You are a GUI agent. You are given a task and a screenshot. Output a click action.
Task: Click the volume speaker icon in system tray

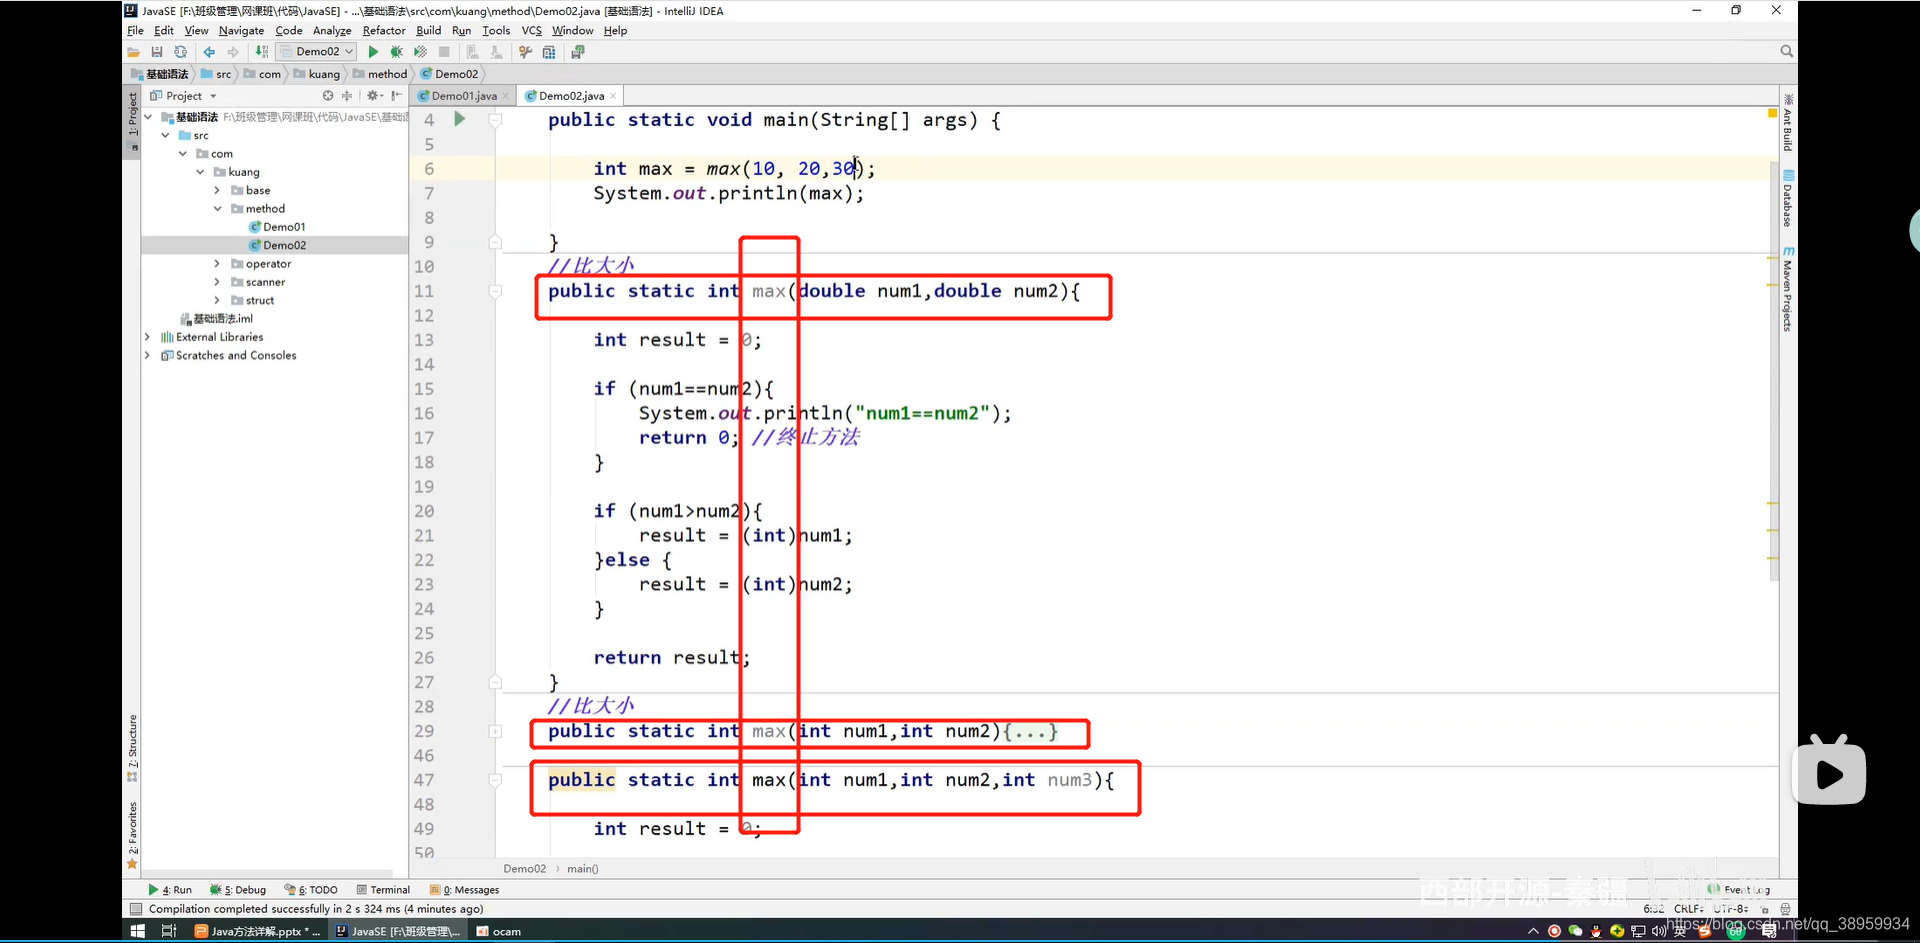[1659, 931]
